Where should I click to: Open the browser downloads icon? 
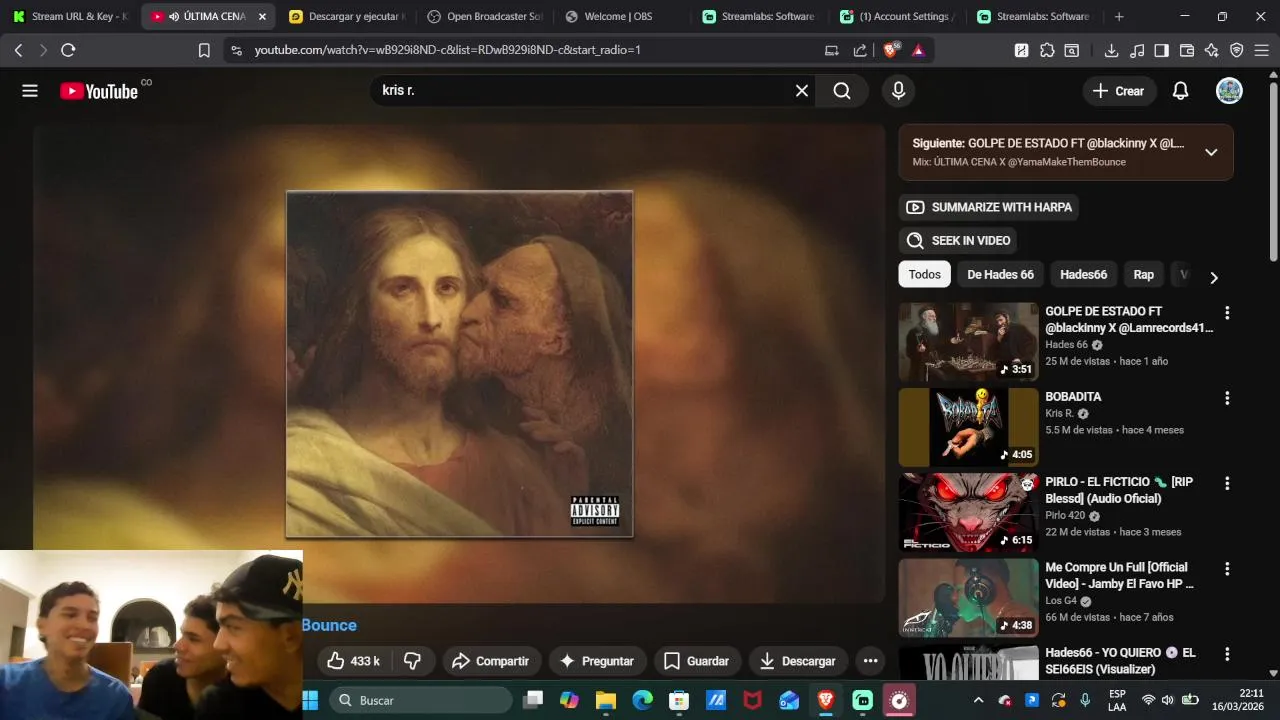(1111, 50)
